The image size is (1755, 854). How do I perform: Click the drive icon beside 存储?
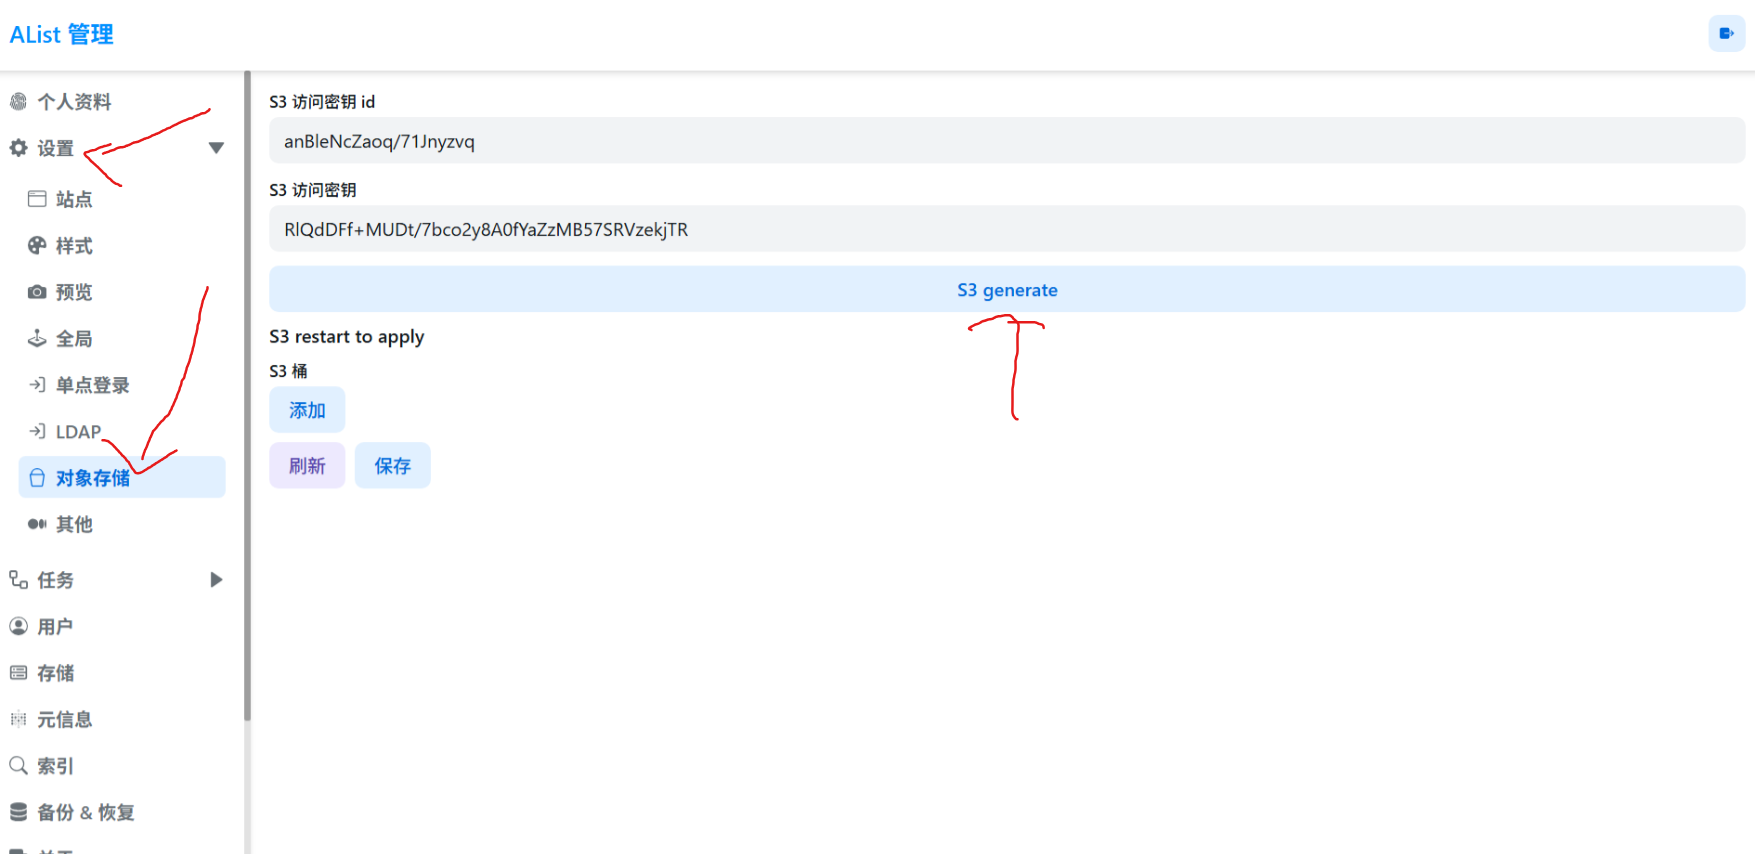(x=18, y=673)
